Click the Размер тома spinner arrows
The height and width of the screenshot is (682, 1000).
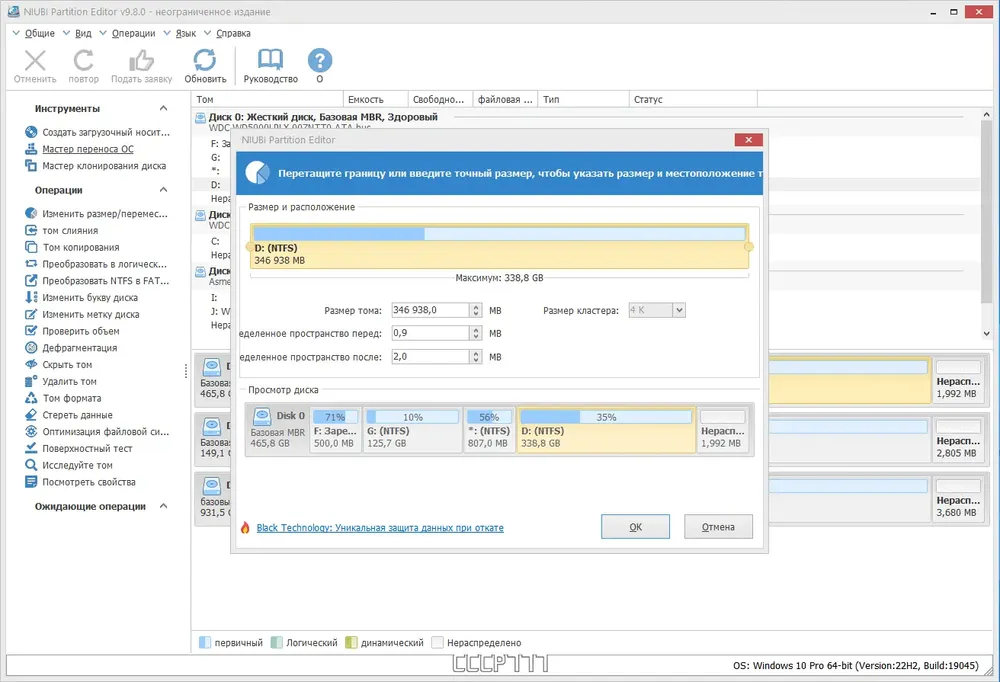click(476, 310)
